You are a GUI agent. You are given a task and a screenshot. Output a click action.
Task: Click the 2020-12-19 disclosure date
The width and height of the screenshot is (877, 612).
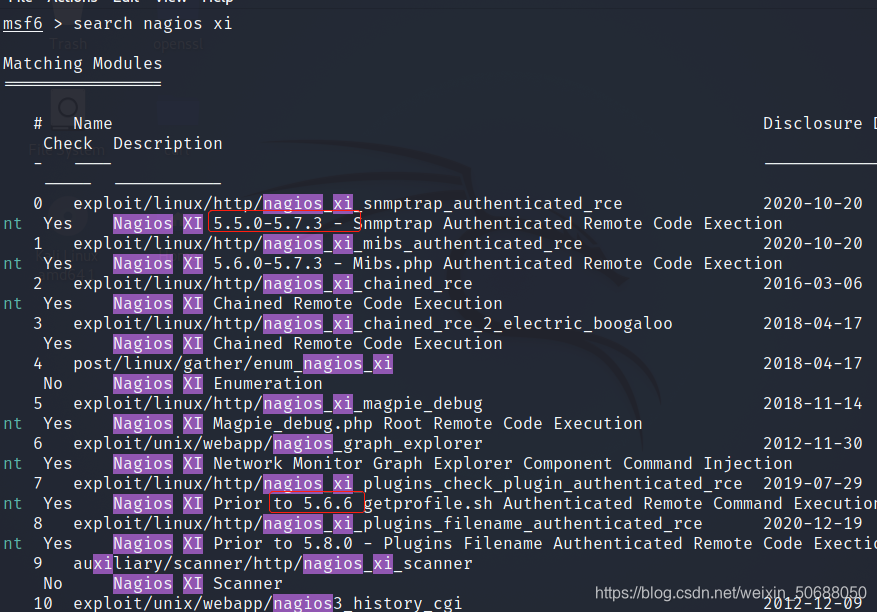[813, 524]
